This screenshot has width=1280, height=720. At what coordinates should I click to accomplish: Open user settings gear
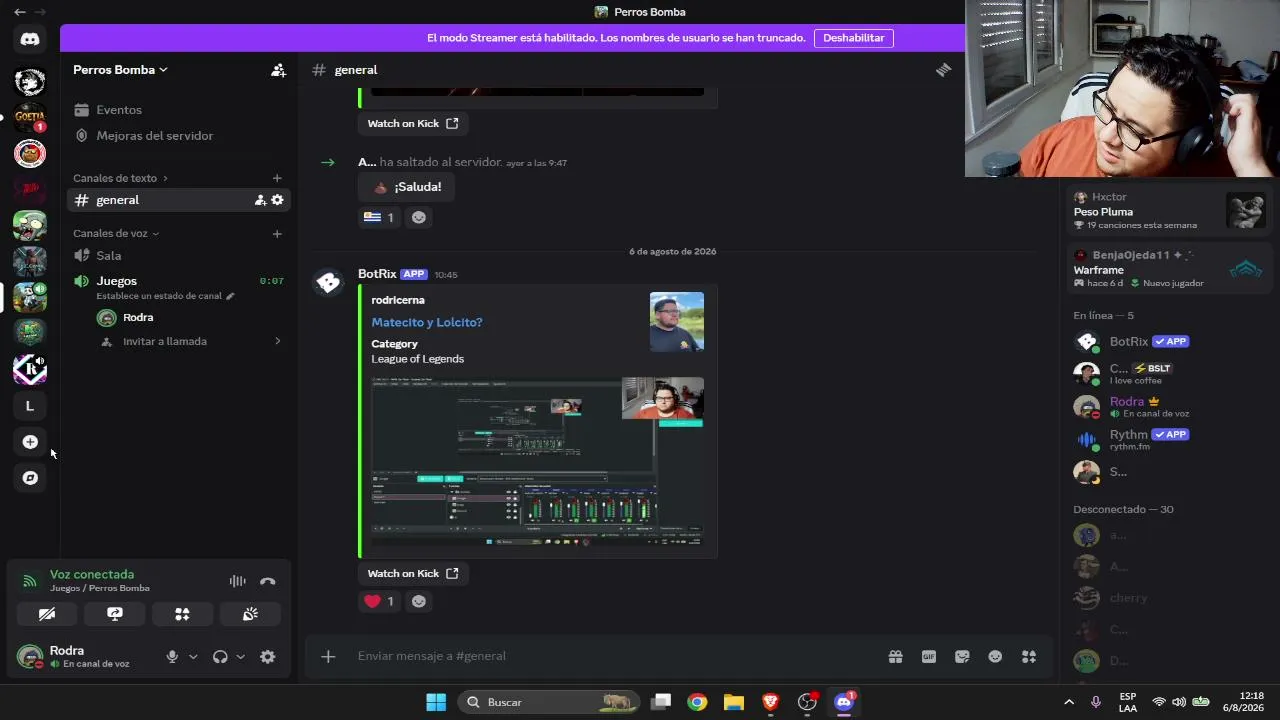(267, 657)
